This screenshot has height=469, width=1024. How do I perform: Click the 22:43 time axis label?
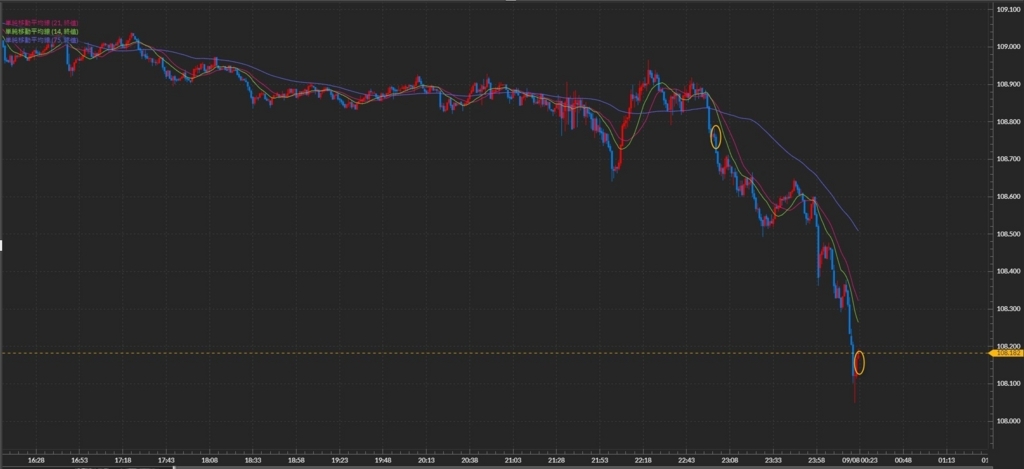(686, 460)
